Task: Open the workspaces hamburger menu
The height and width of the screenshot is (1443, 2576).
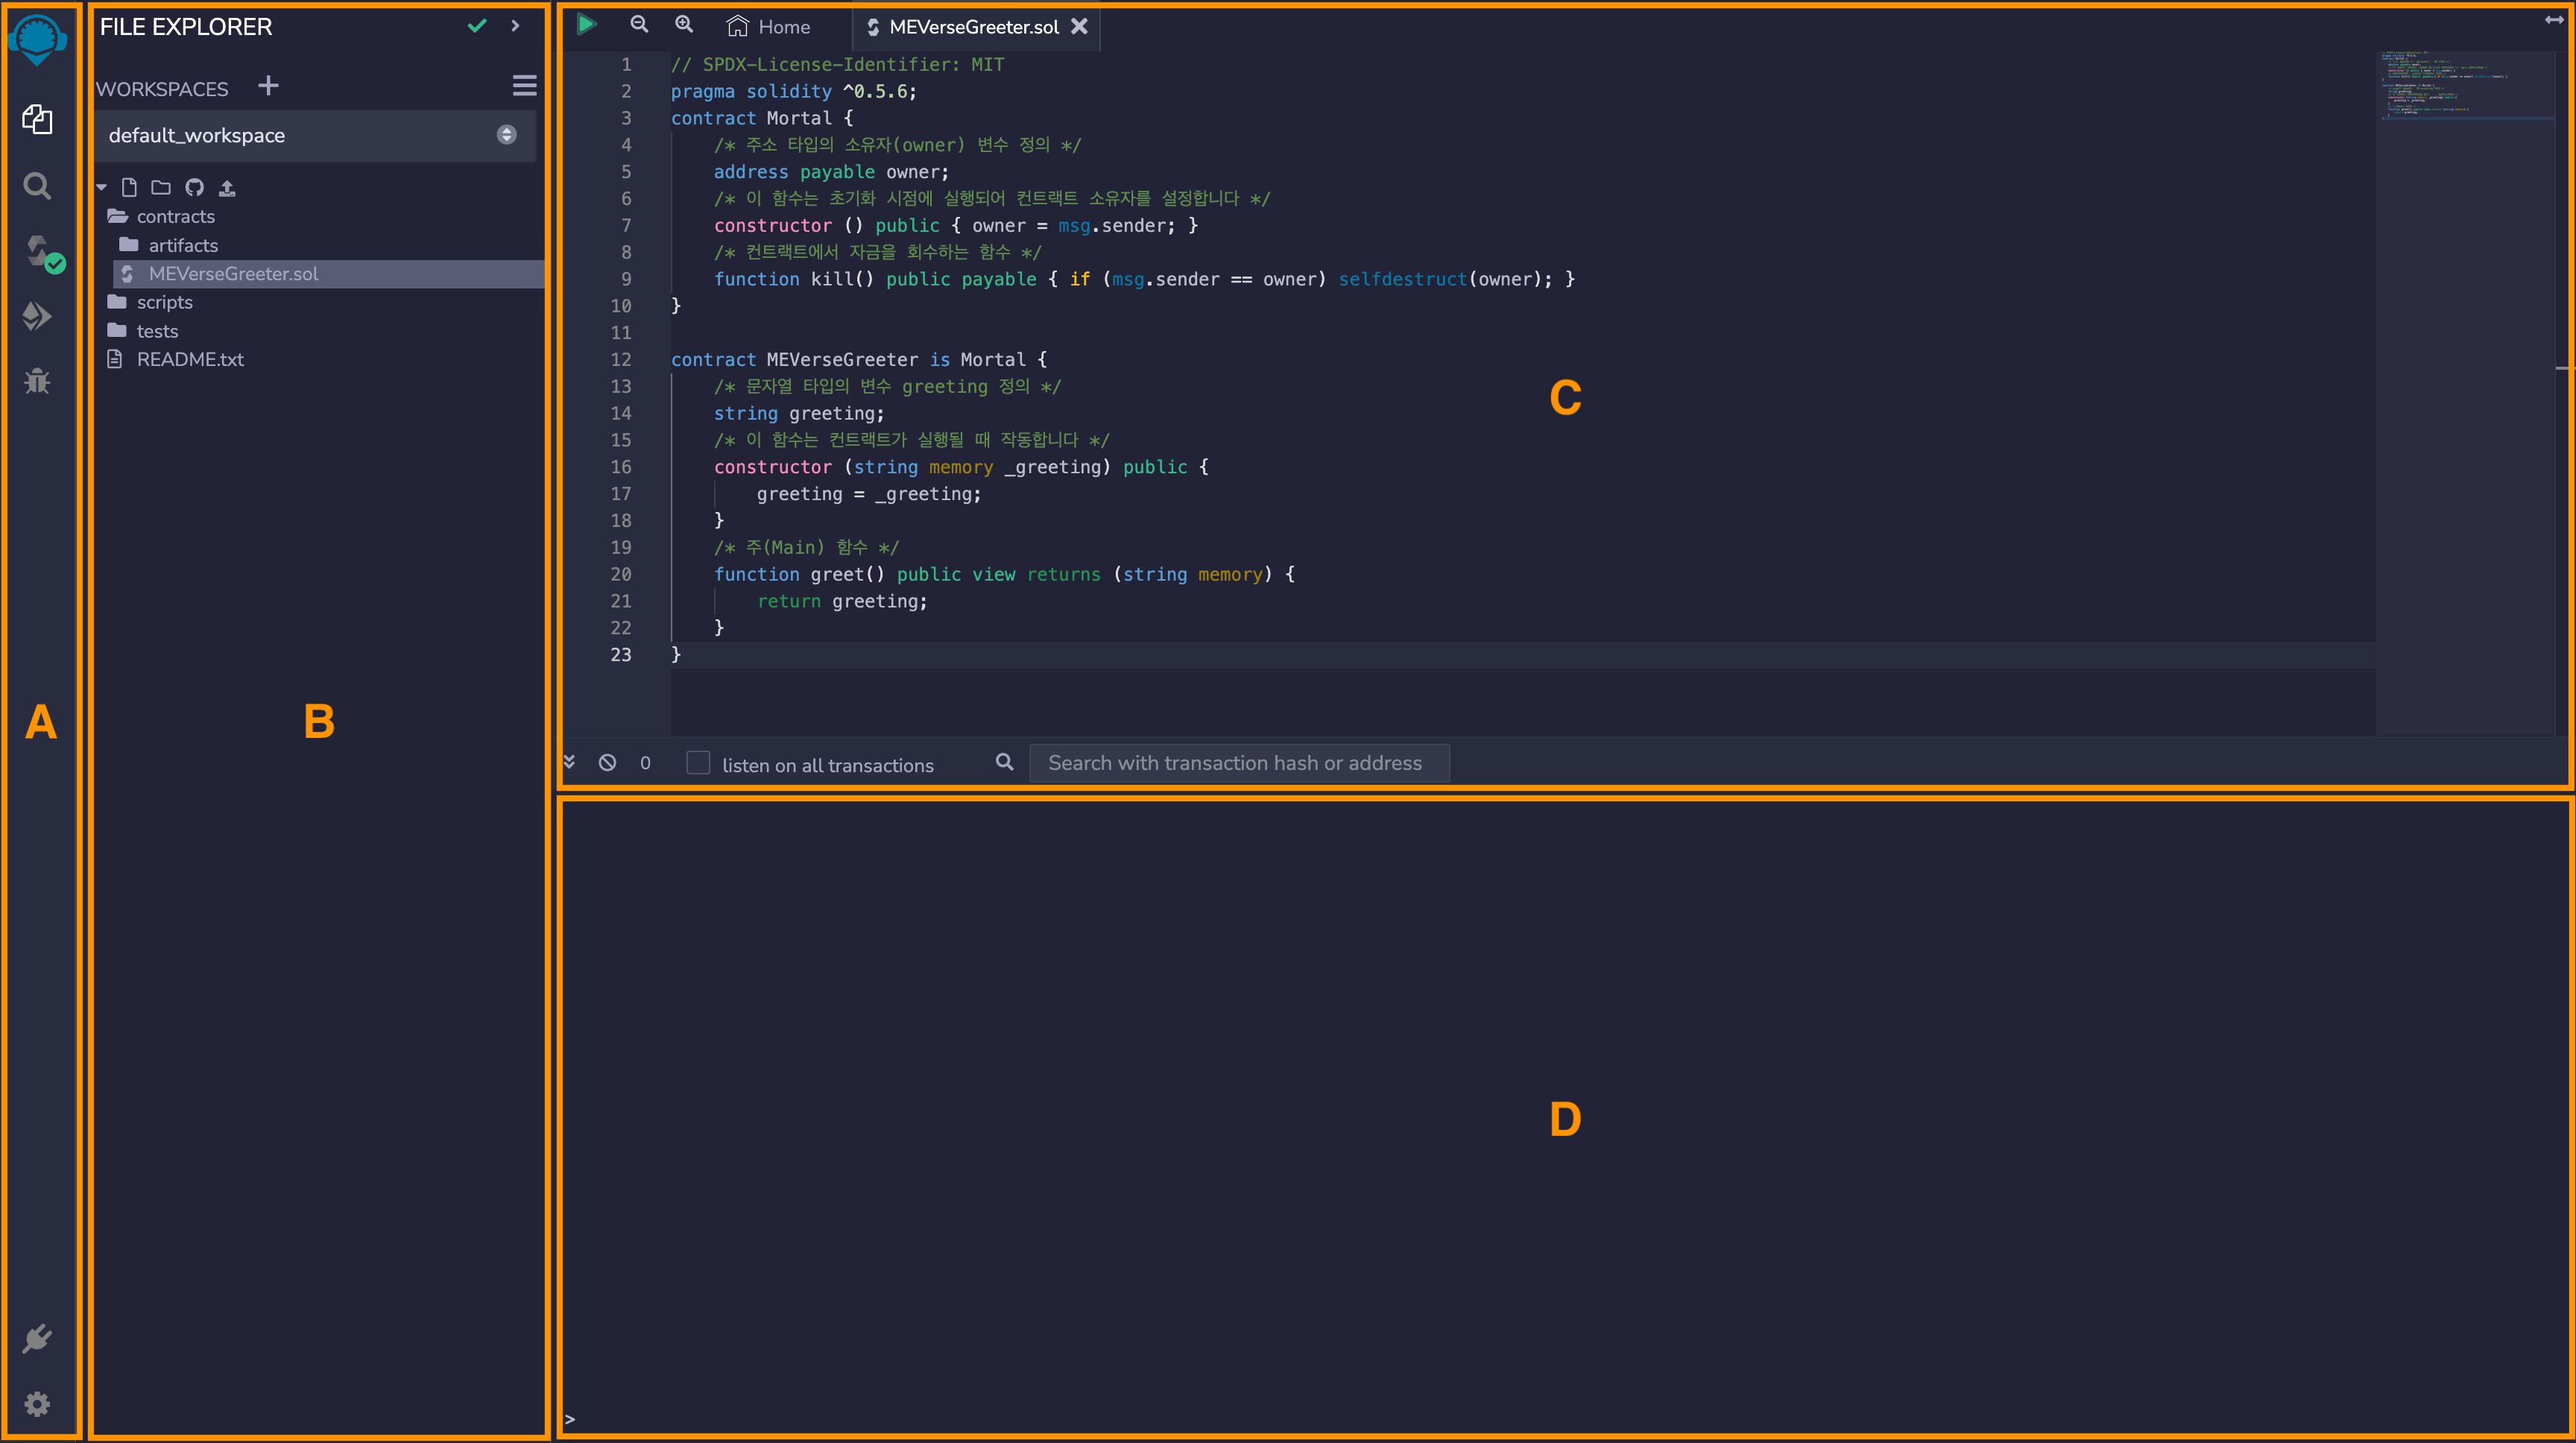Action: pos(524,86)
